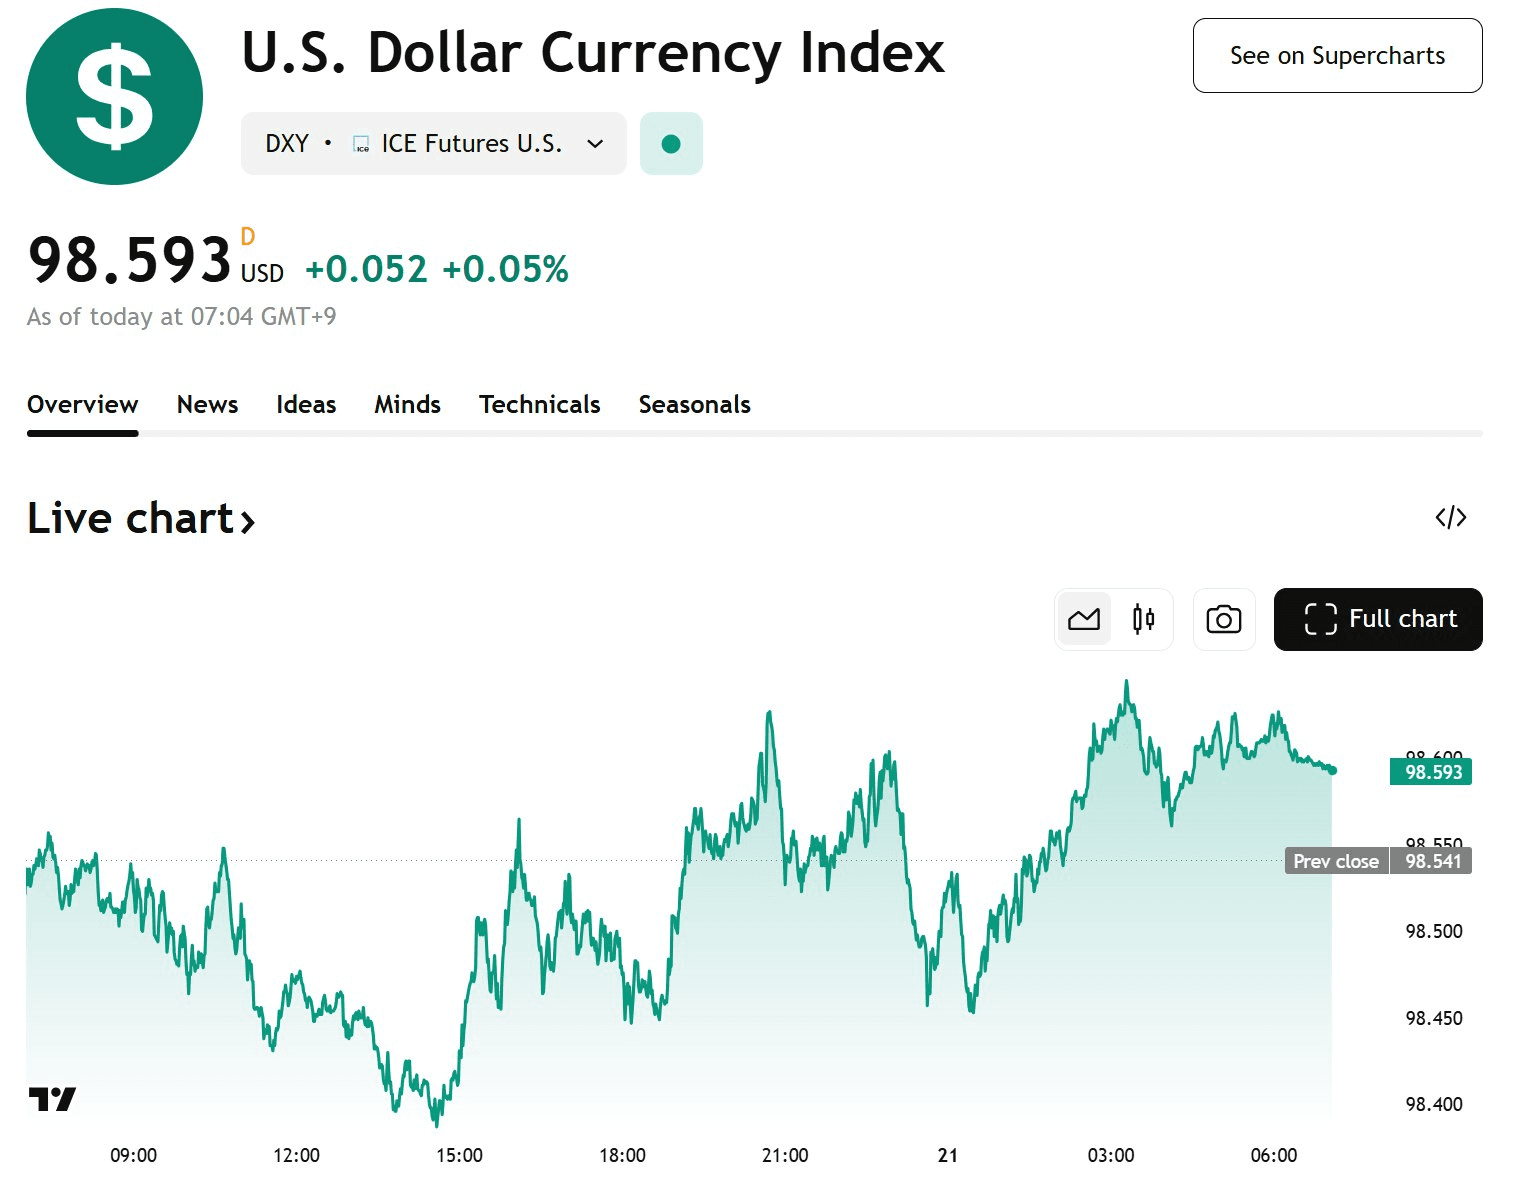Click the endpoint dot on chart line
This screenshot has height=1199, width=1529.
click(x=1332, y=770)
